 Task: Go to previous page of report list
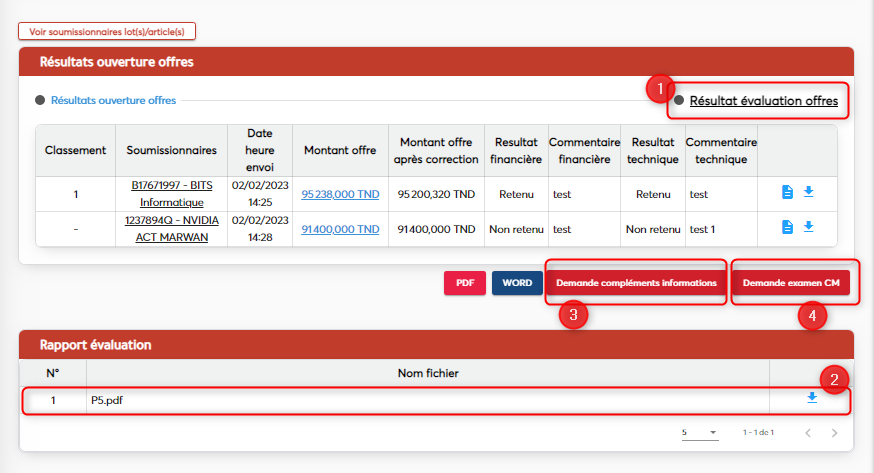coord(808,433)
